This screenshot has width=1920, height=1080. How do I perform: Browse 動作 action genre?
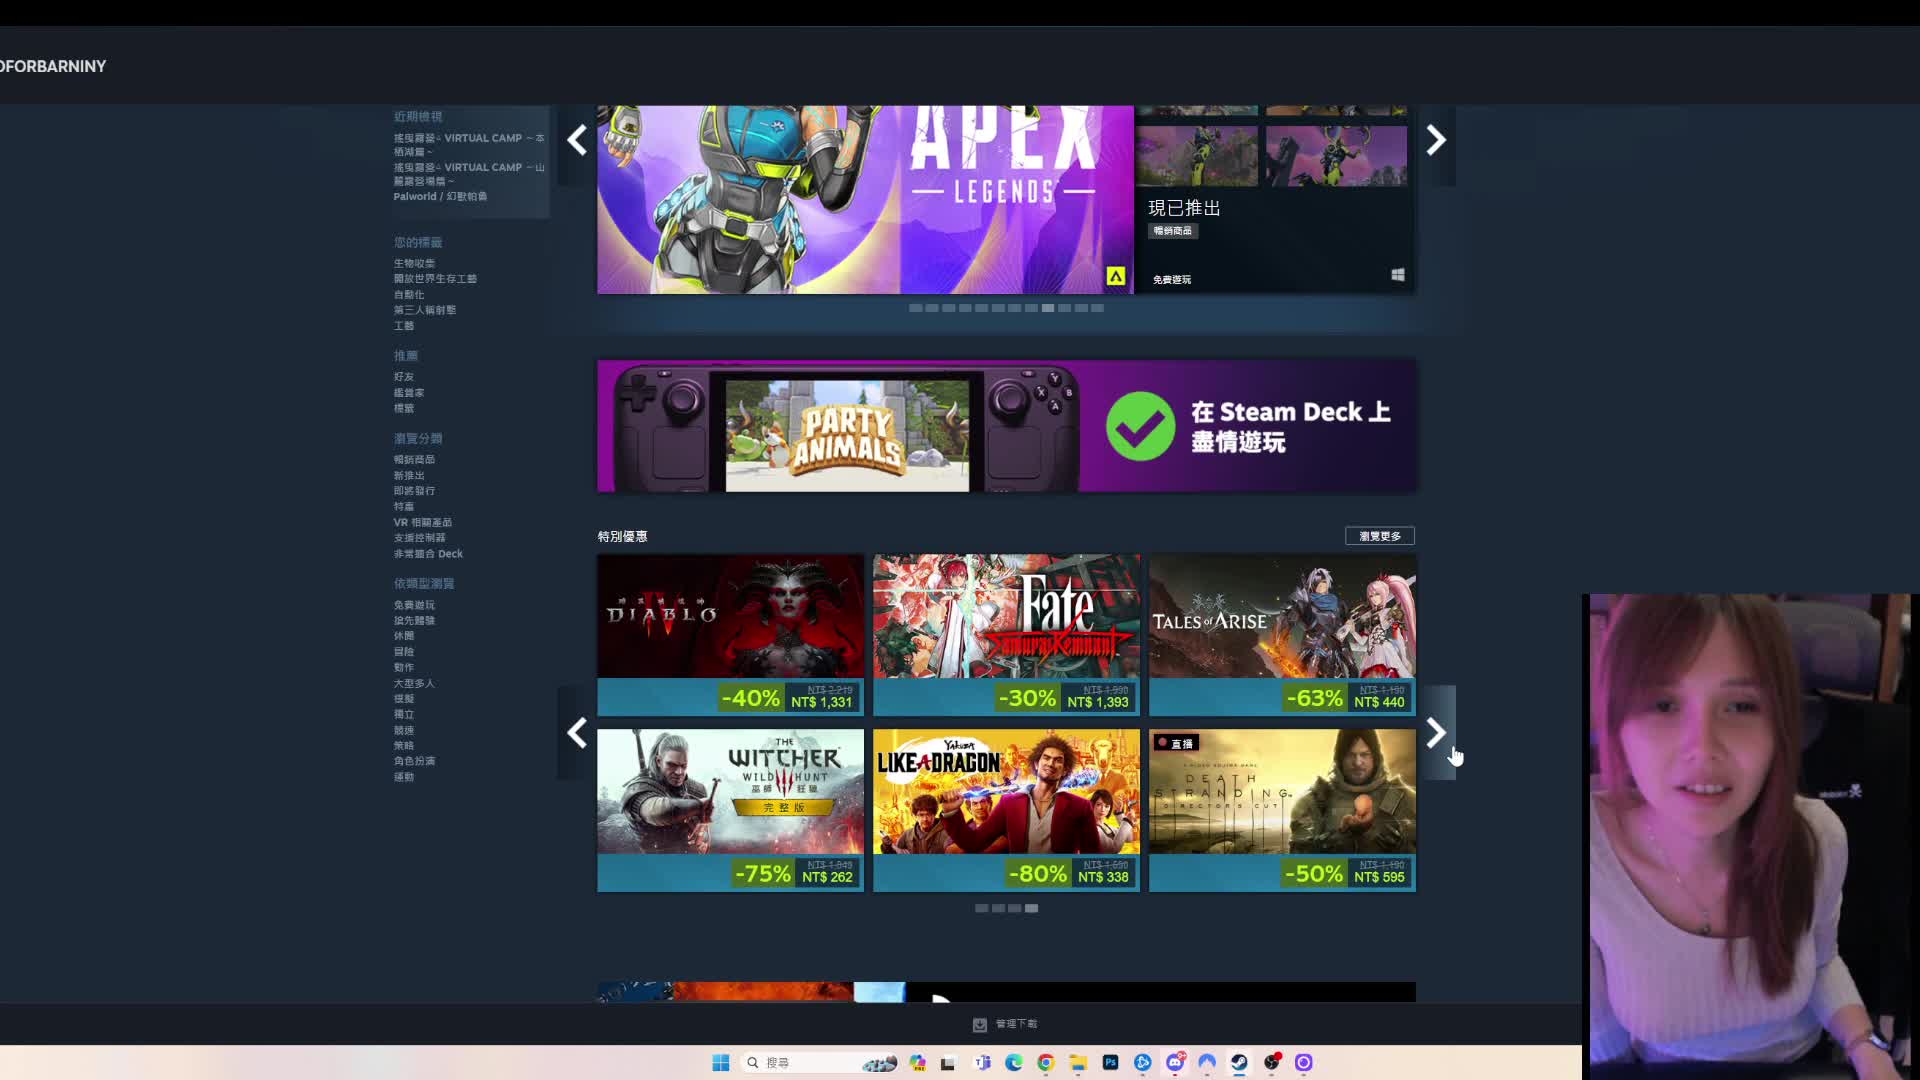point(403,667)
